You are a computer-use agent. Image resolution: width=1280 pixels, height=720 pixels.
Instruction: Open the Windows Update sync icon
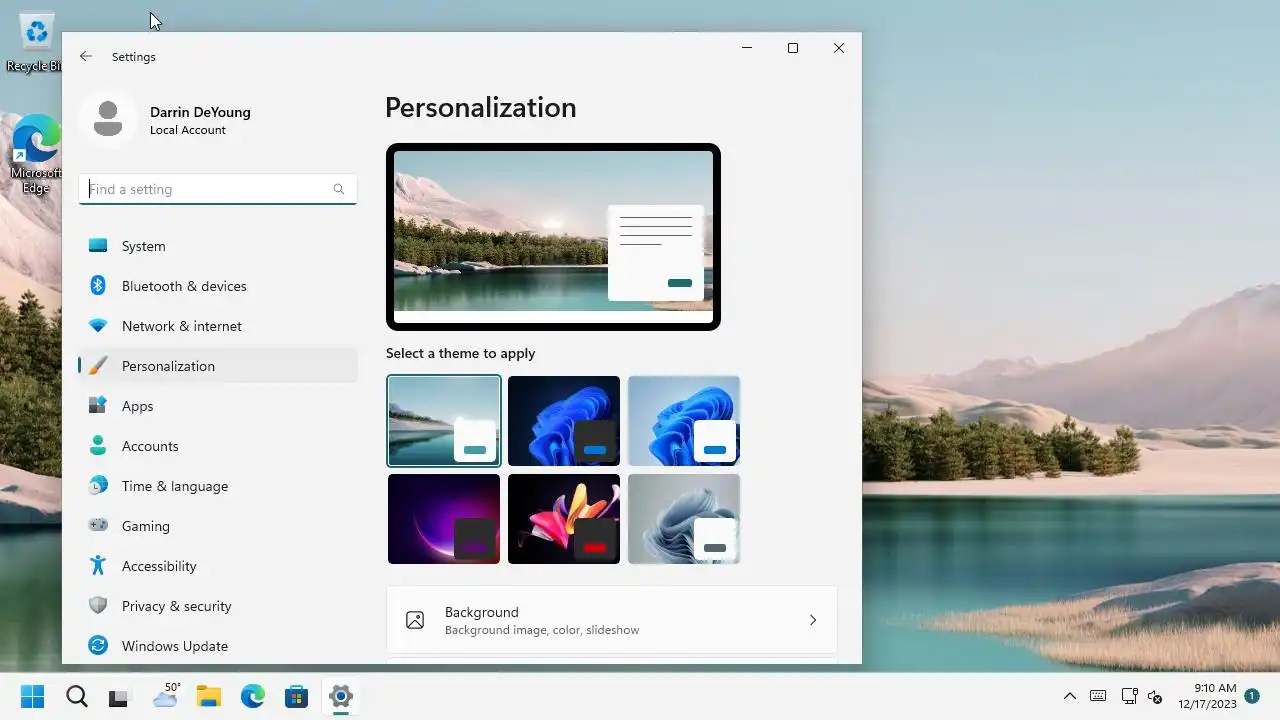point(98,646)
